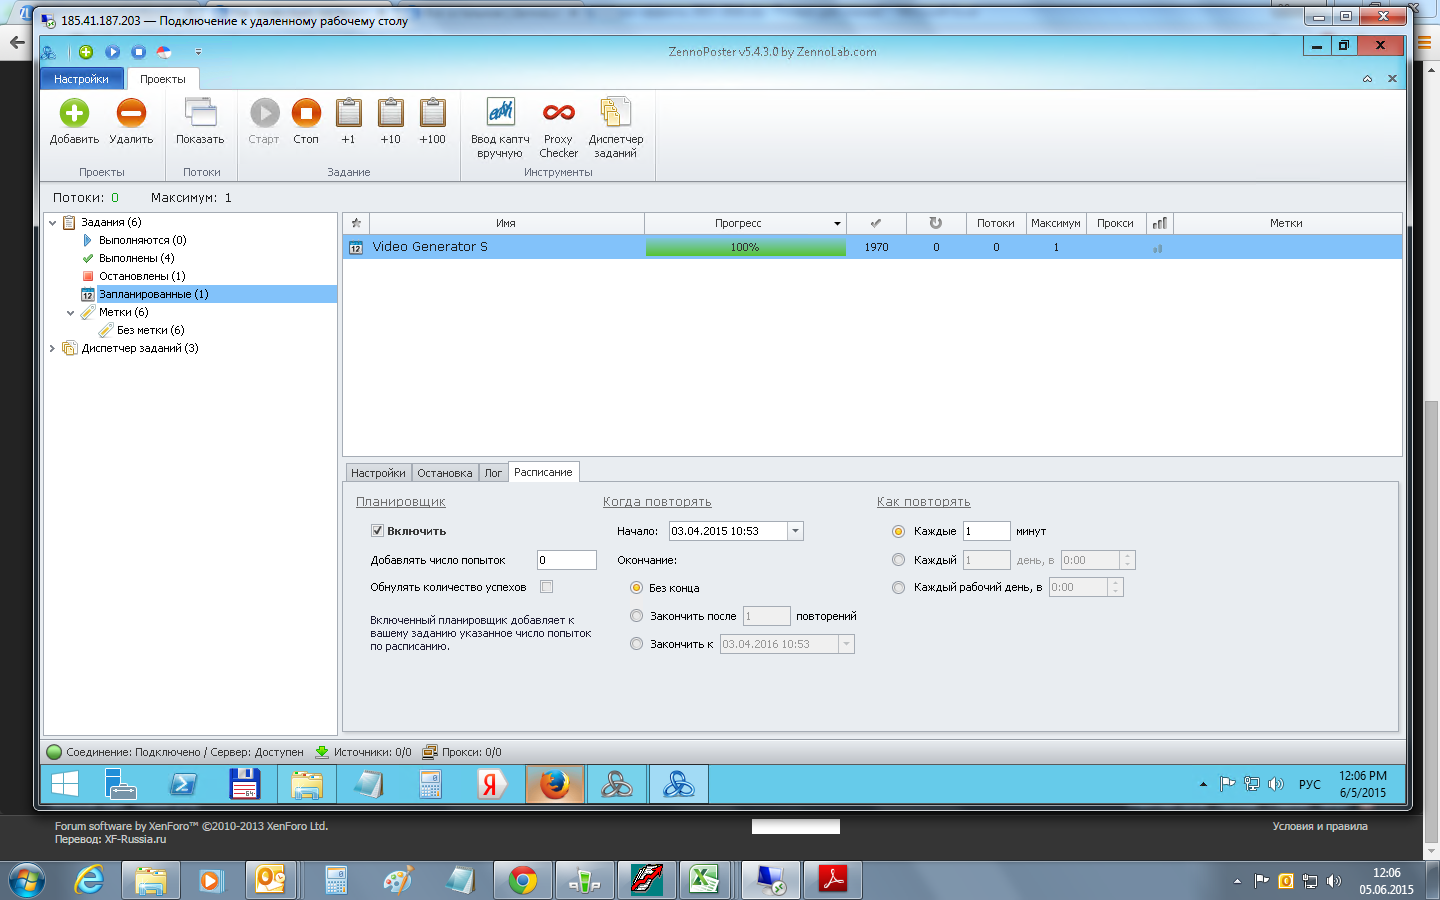Switch to the Настройки ribbon tab

point(81,79)
